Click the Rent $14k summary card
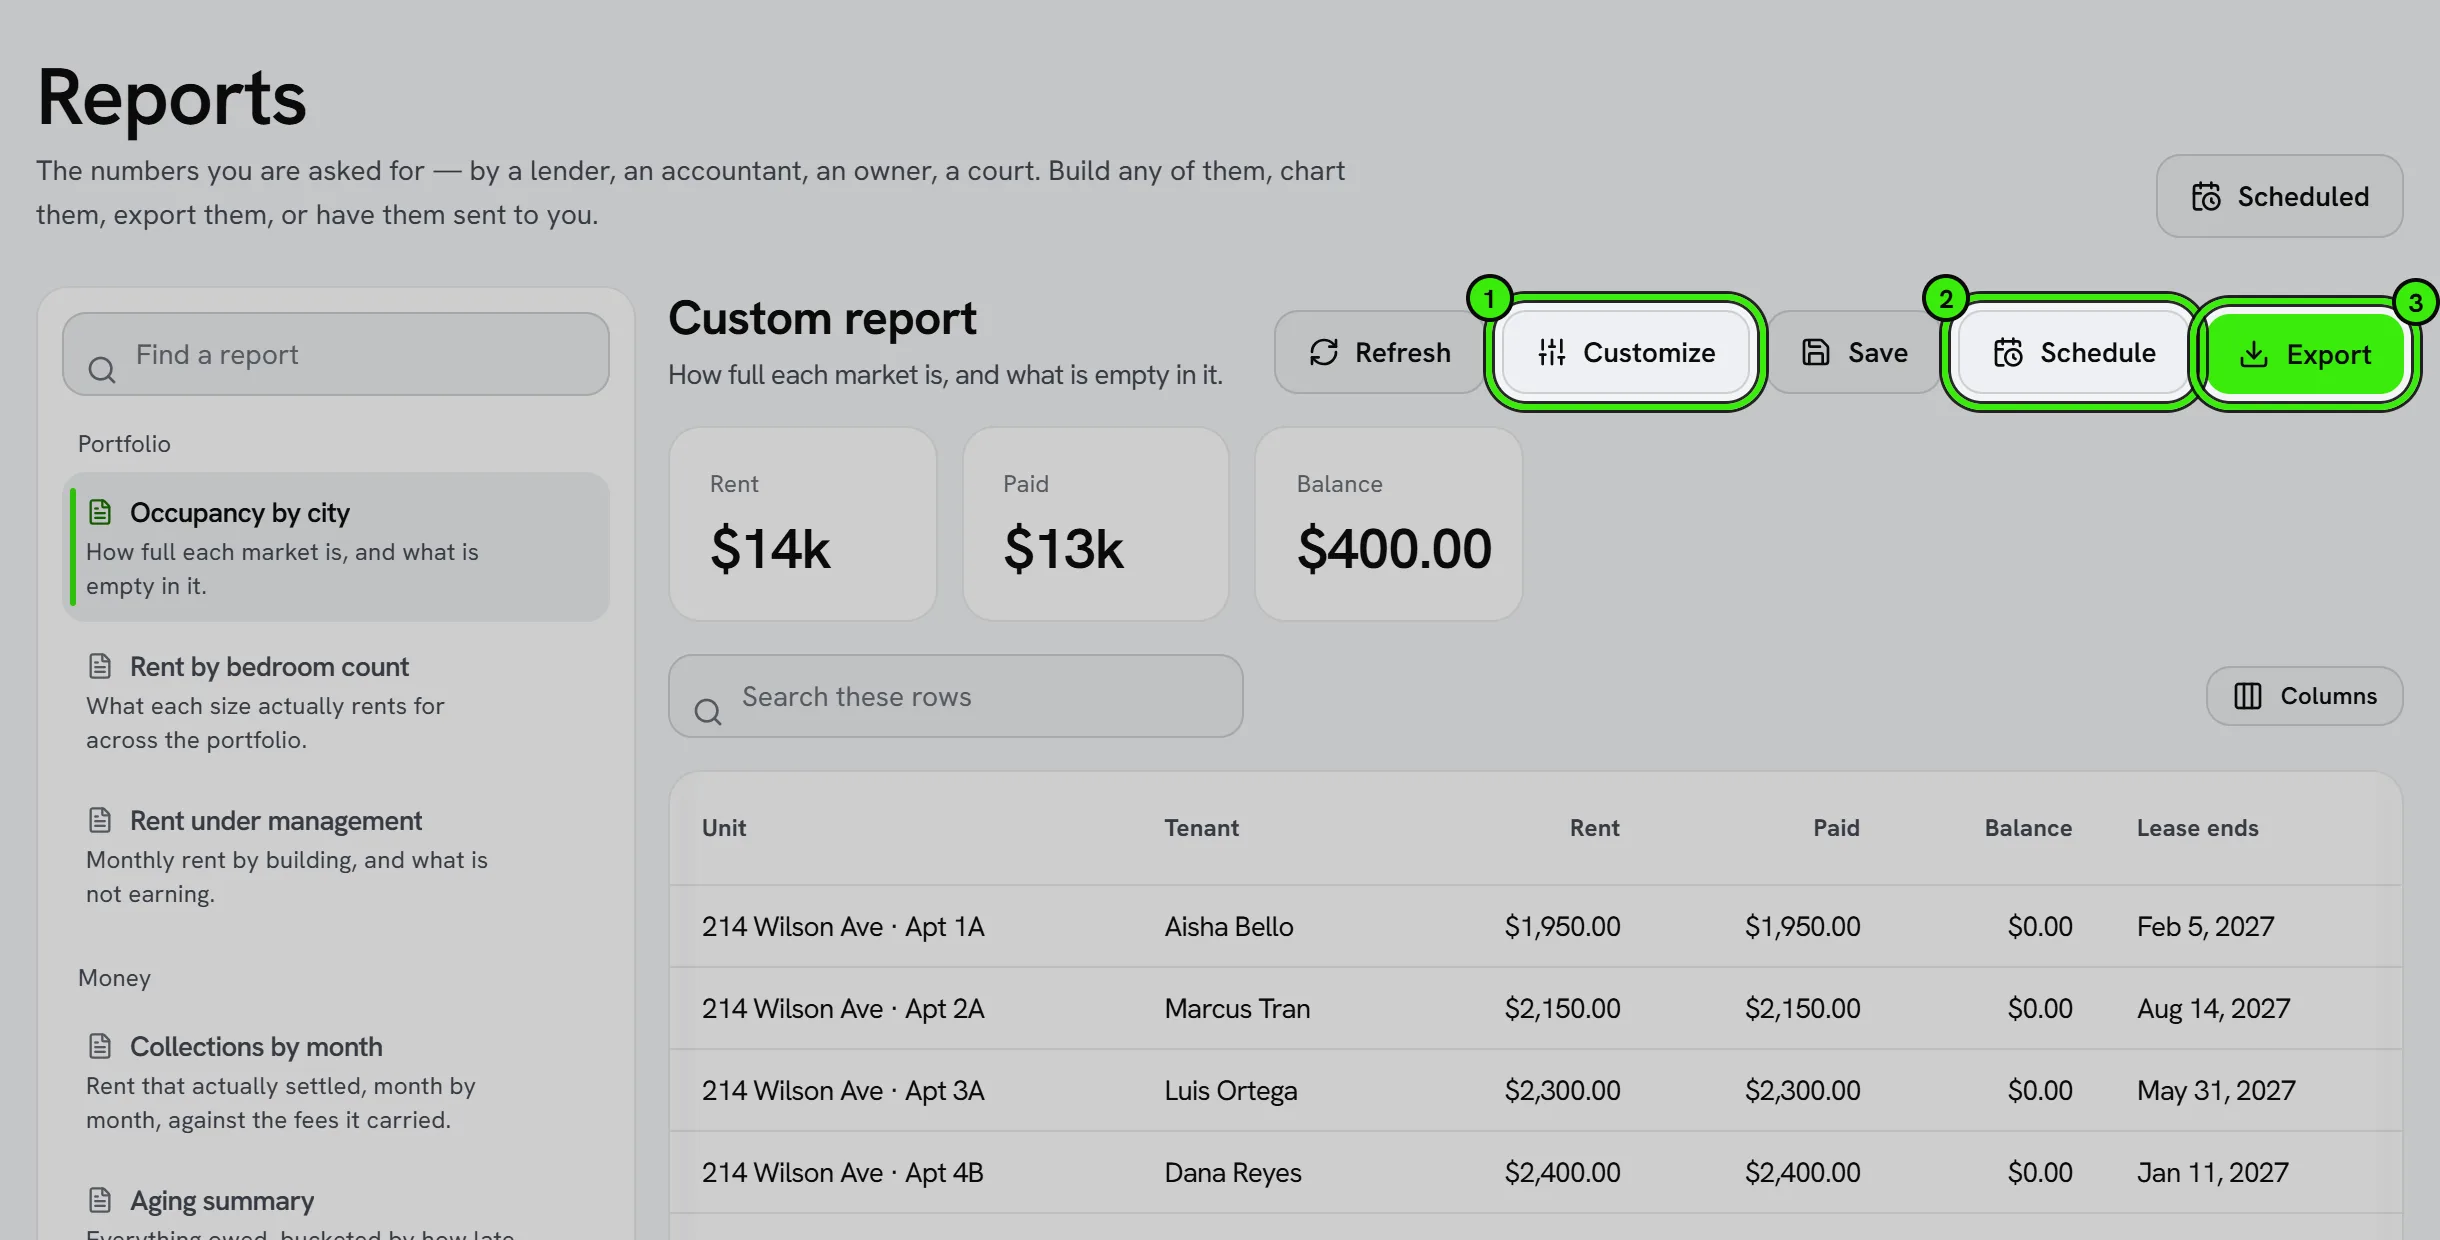Image resolution: width=2440 pixels, height=1240 pixels. (x=803, y=524)
